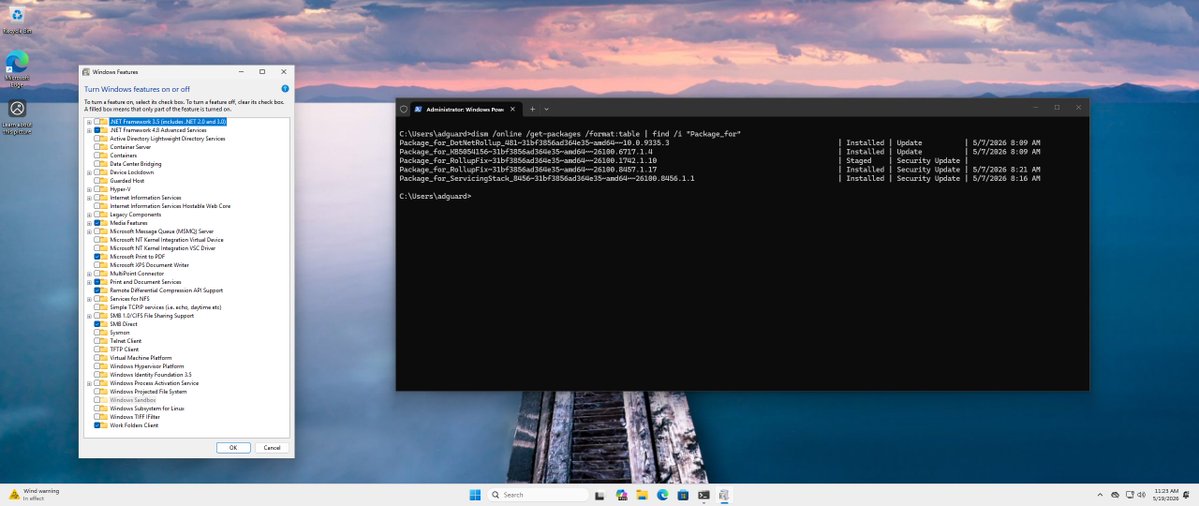
Task: Open the Microsoft Edge desktop shortcut
Action: click(x=16, y=69)
